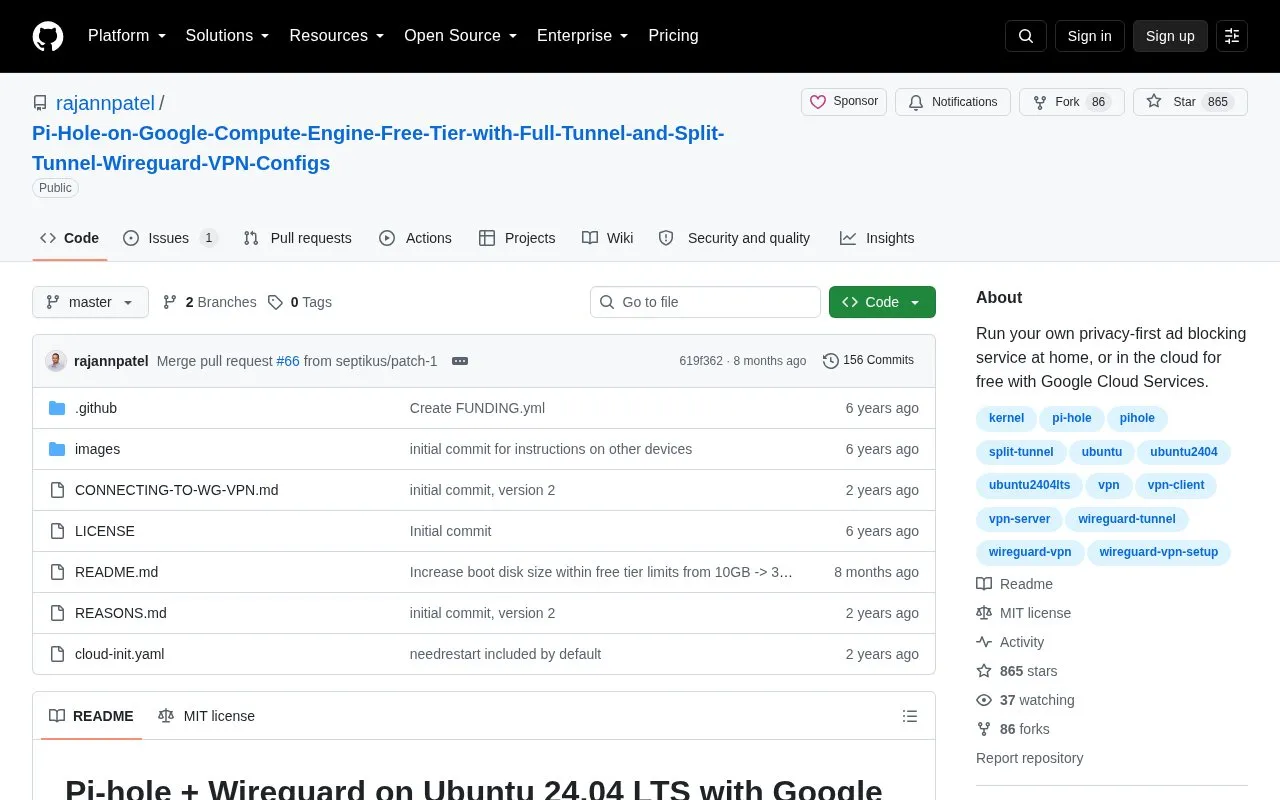Open the Pricing page
This screenshot has height=800, width=1280.
(673, 36)
